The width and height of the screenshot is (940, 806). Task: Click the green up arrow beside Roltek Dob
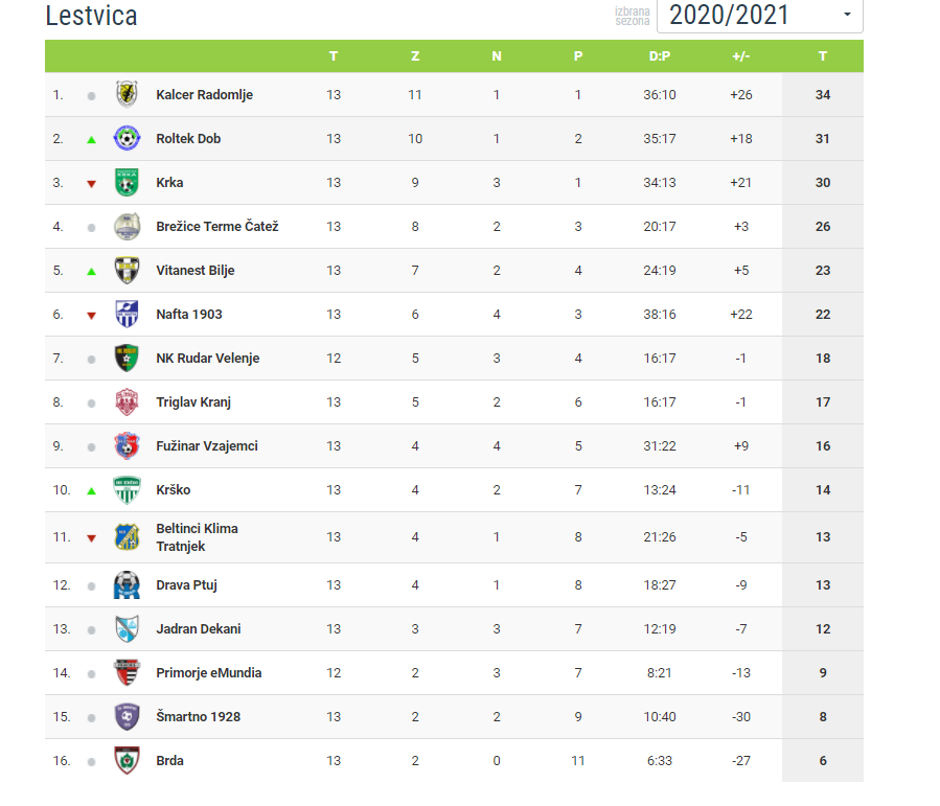[91, 140]
